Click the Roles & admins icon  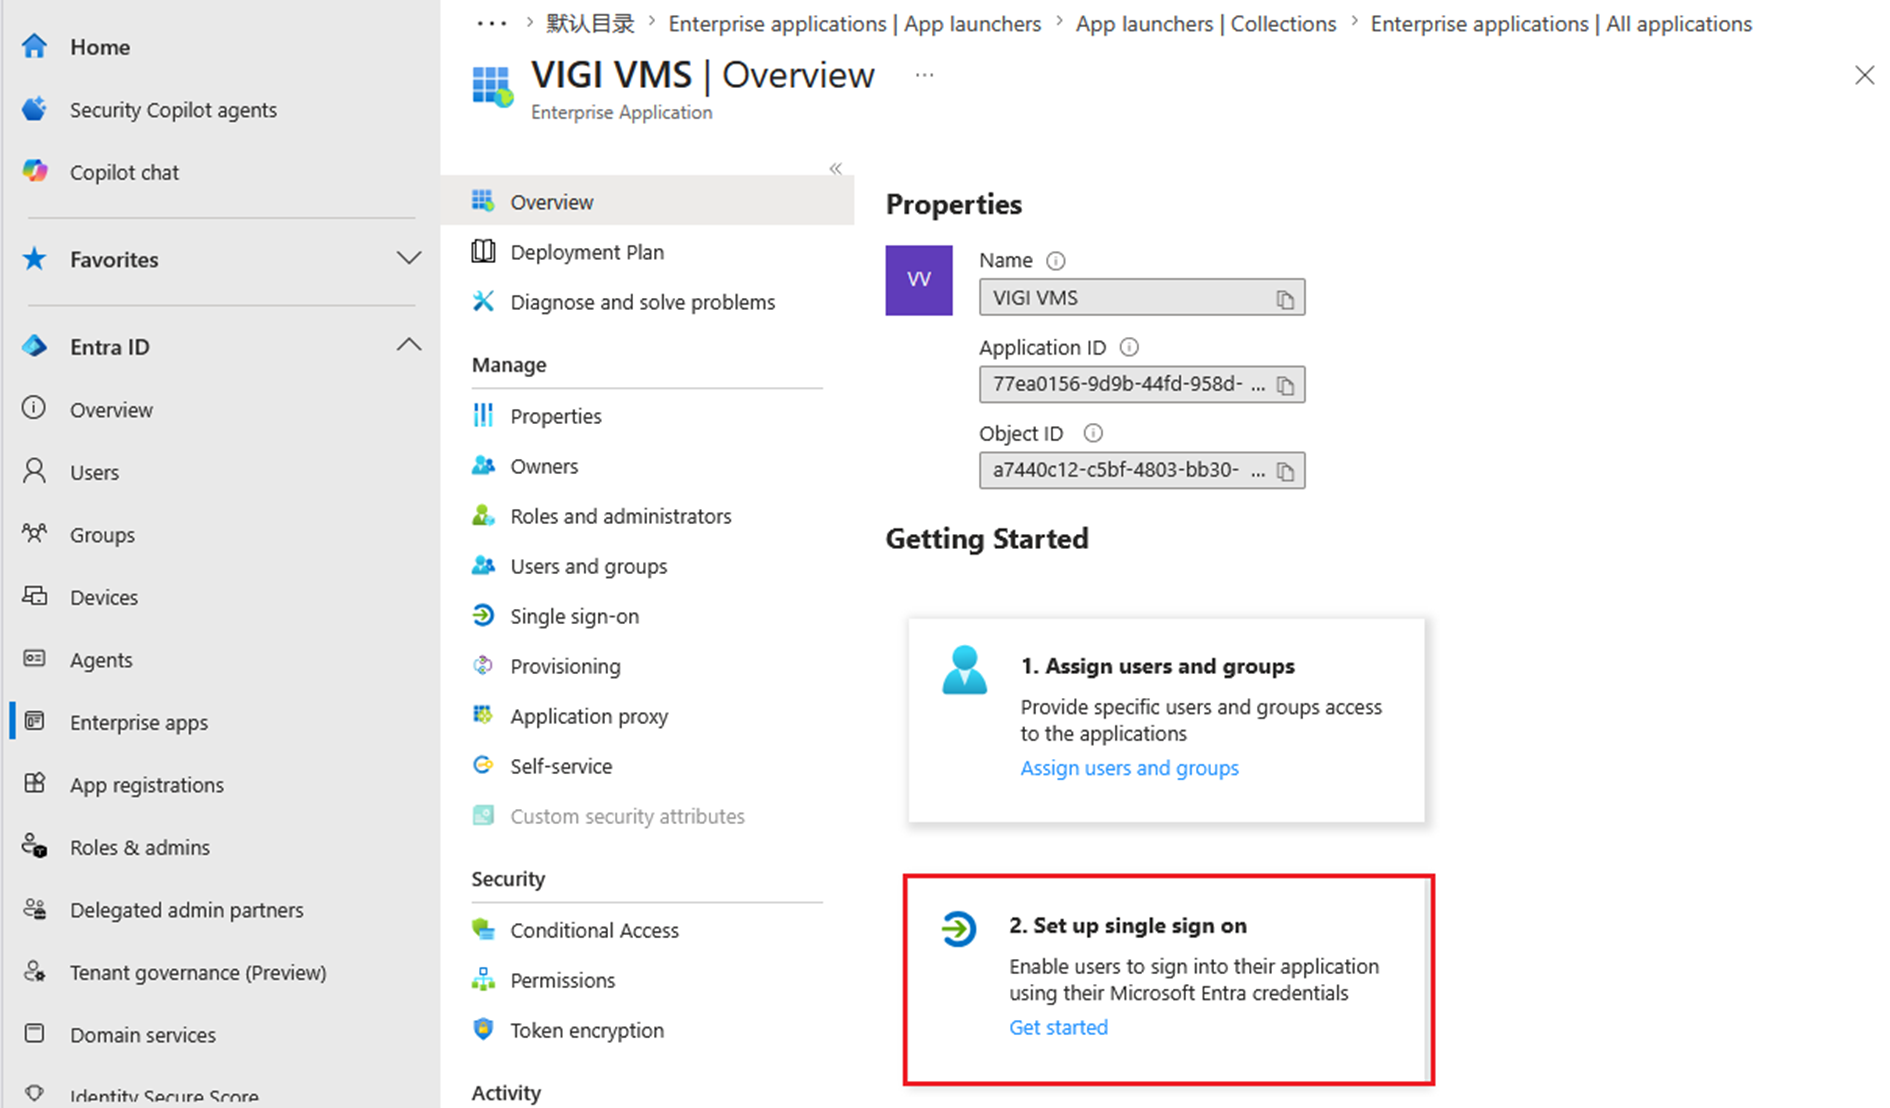pos(34,846)
